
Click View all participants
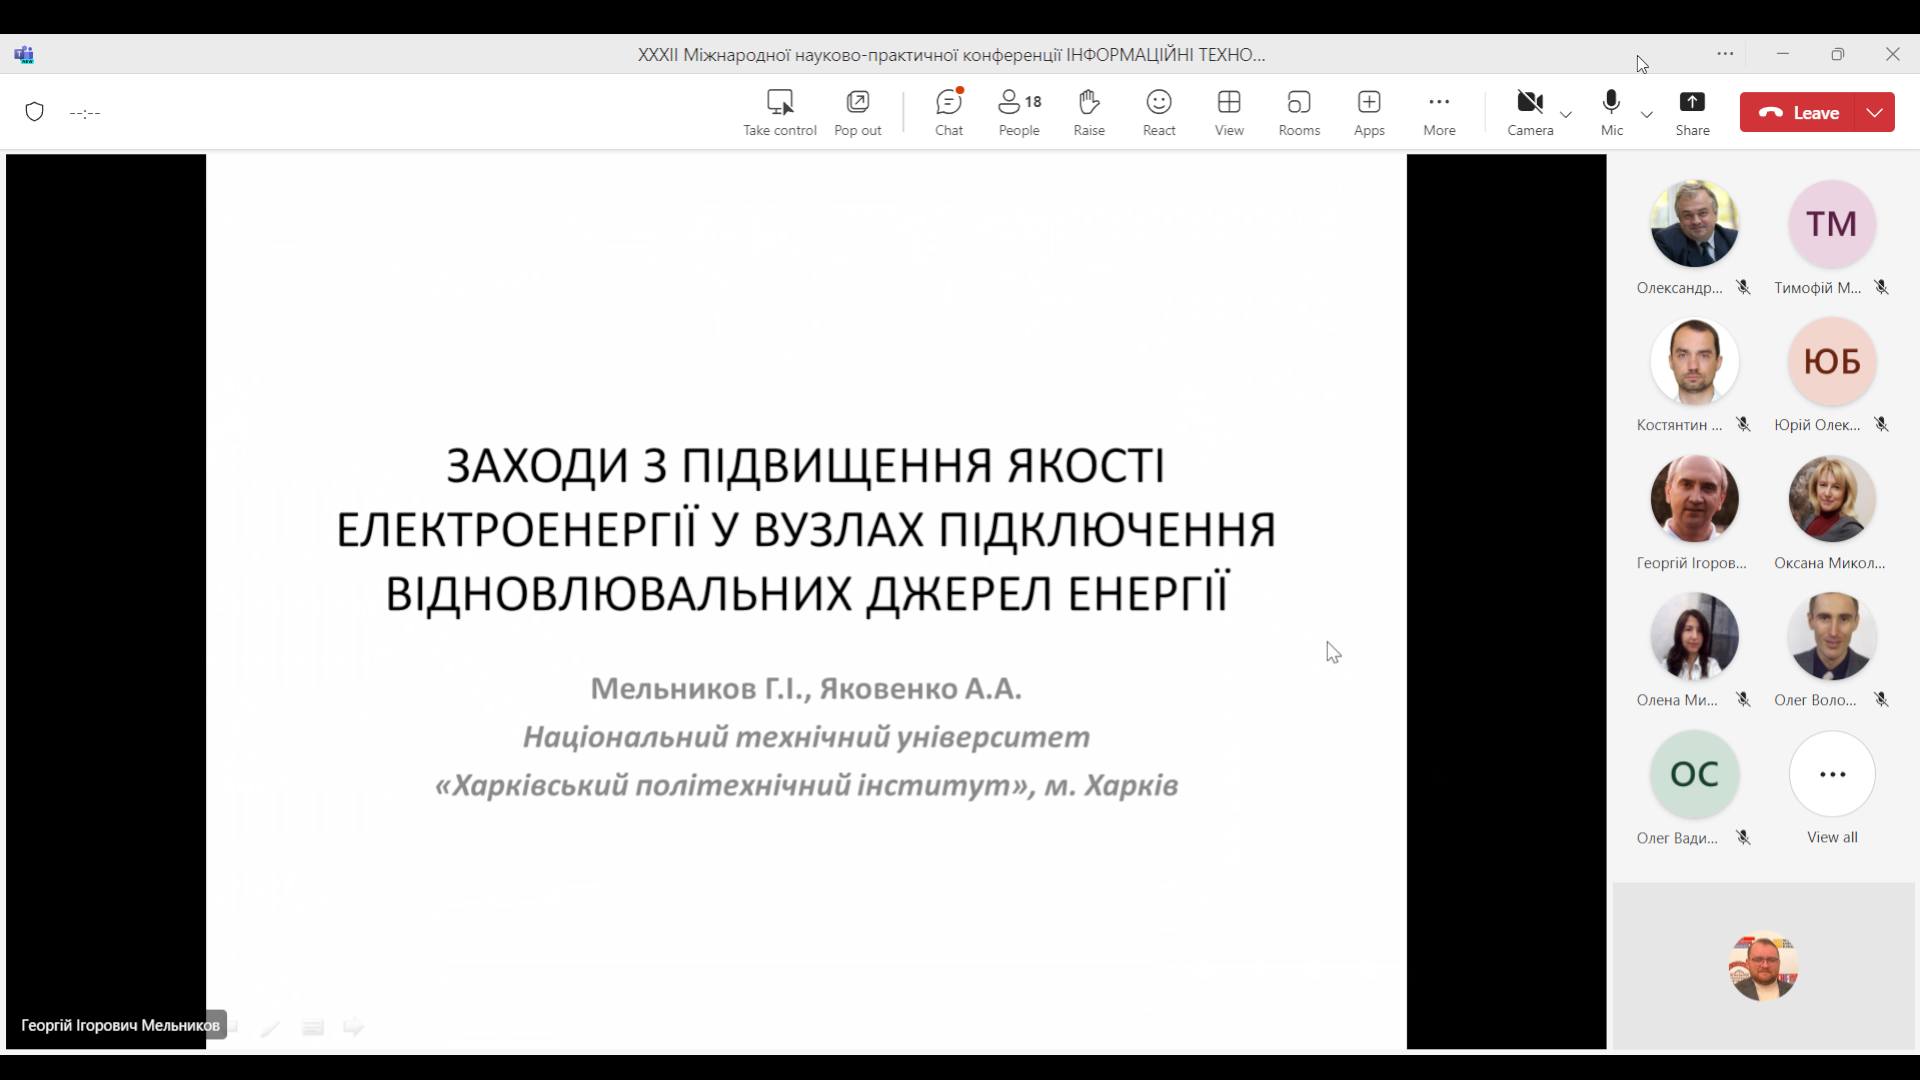coord(1831,775)
